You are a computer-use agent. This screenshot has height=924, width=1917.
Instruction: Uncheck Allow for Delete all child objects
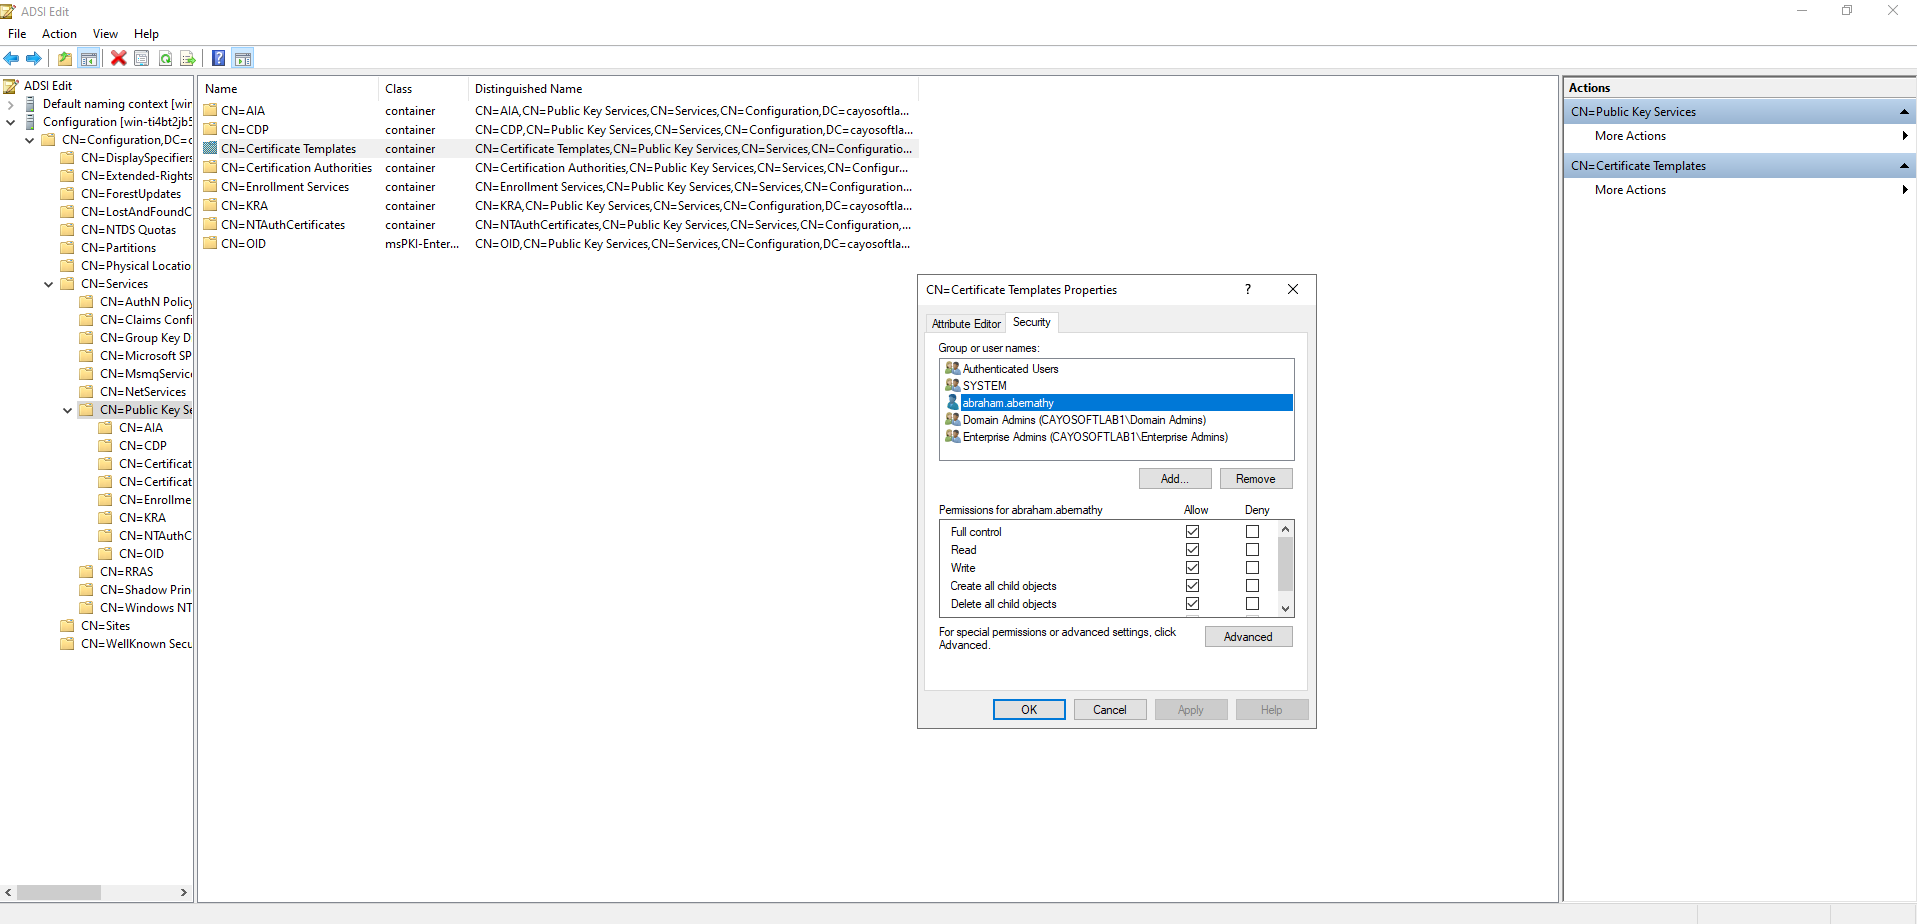click(x=1192, y=604)
